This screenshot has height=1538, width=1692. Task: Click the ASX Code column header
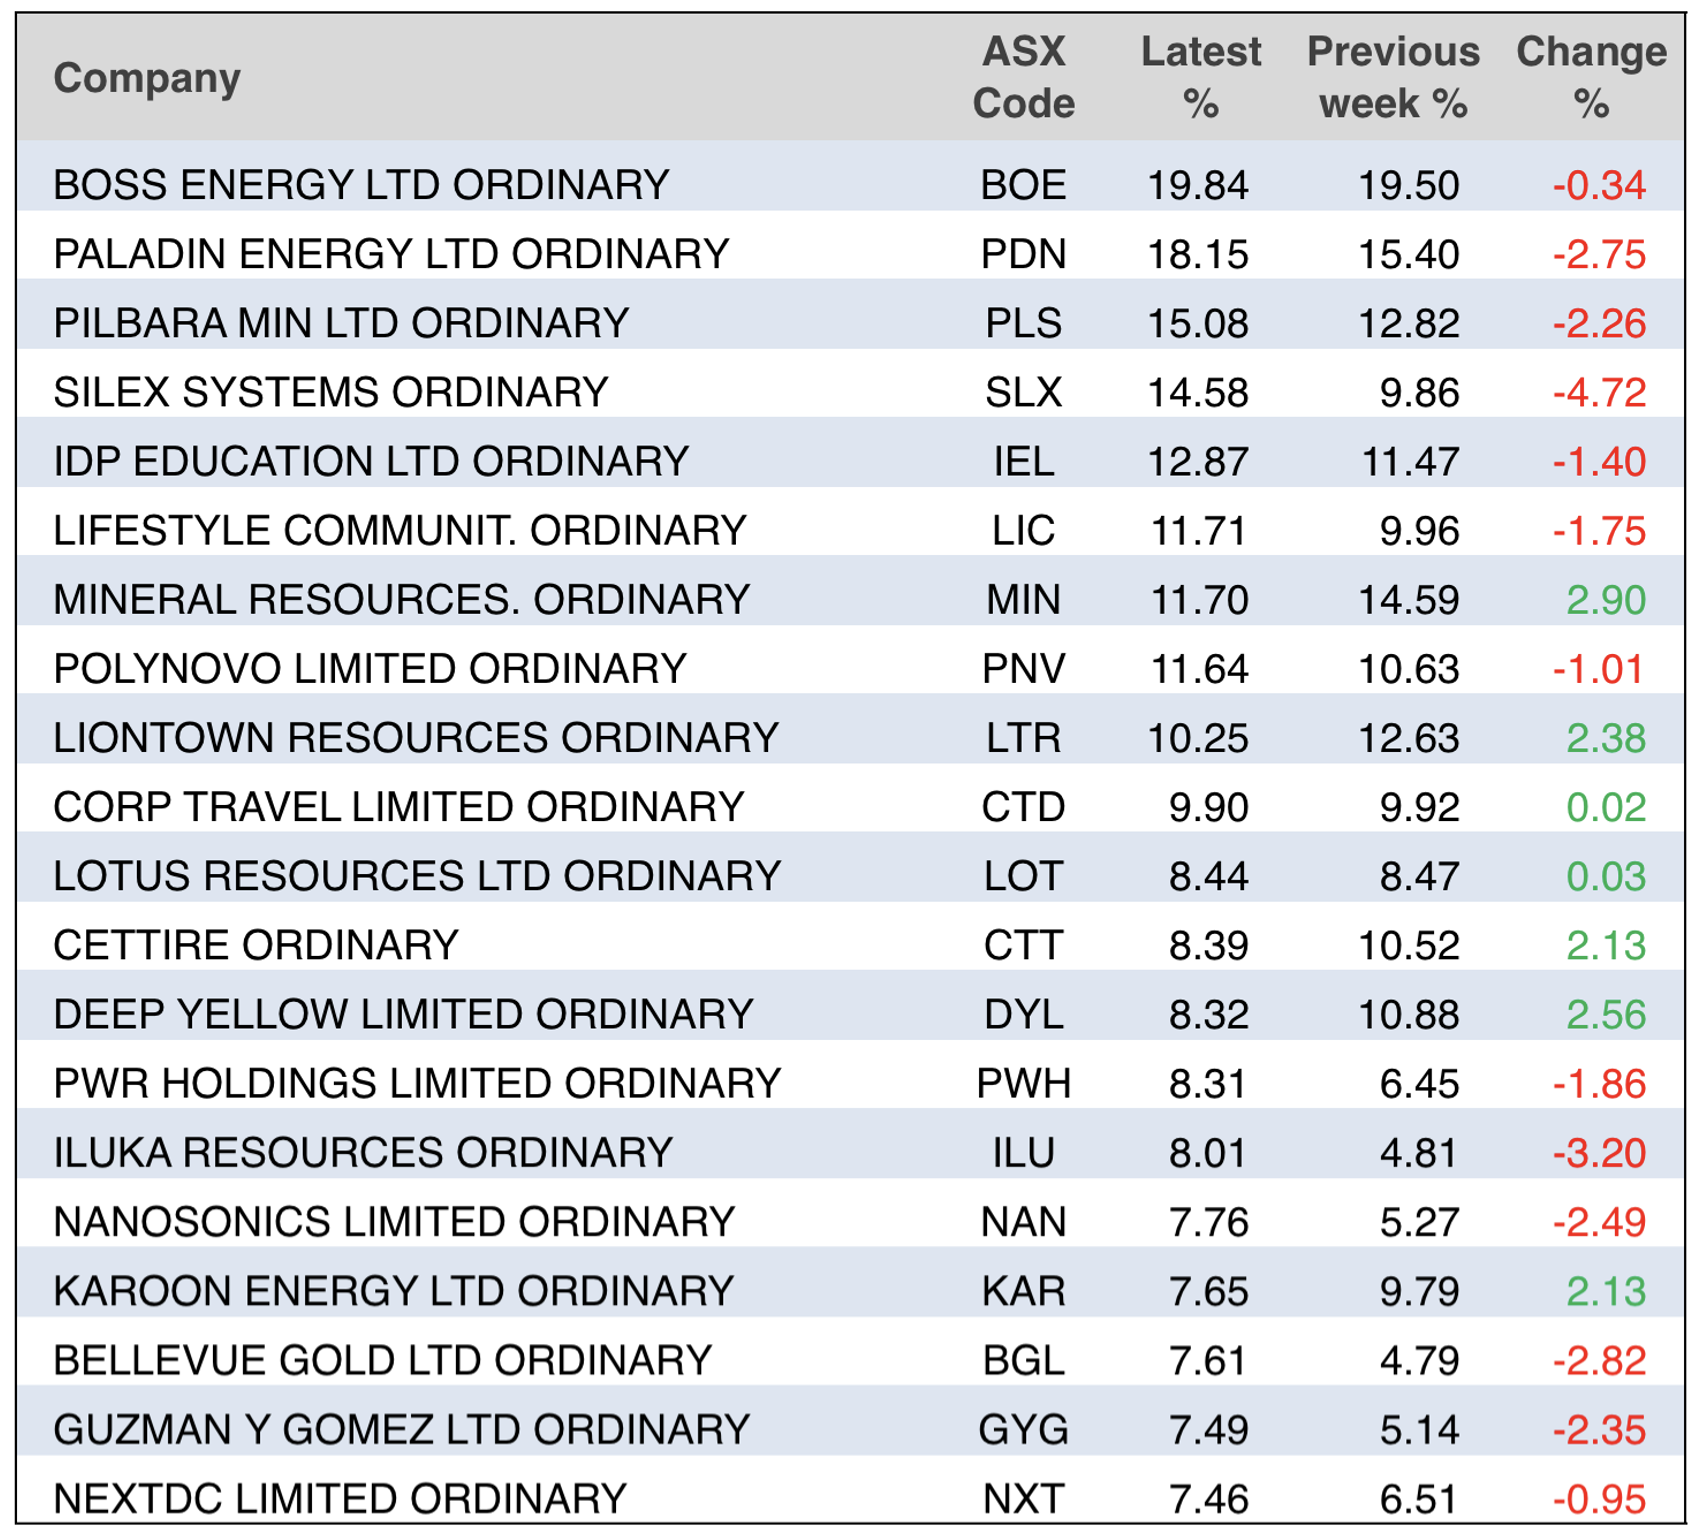pos(1023,78)
